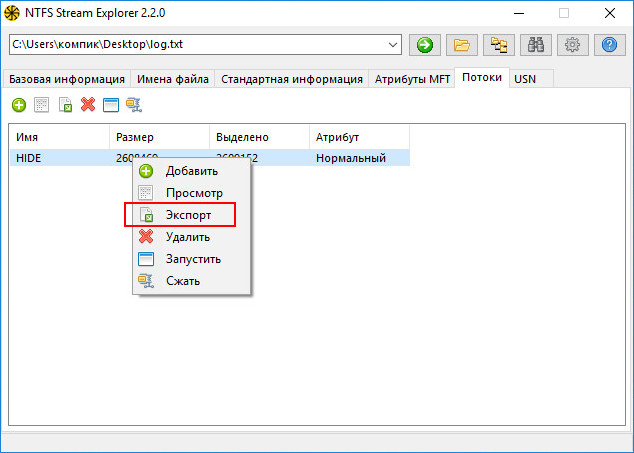Open help with the question mark button
The height and width of the screenshot is (453, 634).
610,45
